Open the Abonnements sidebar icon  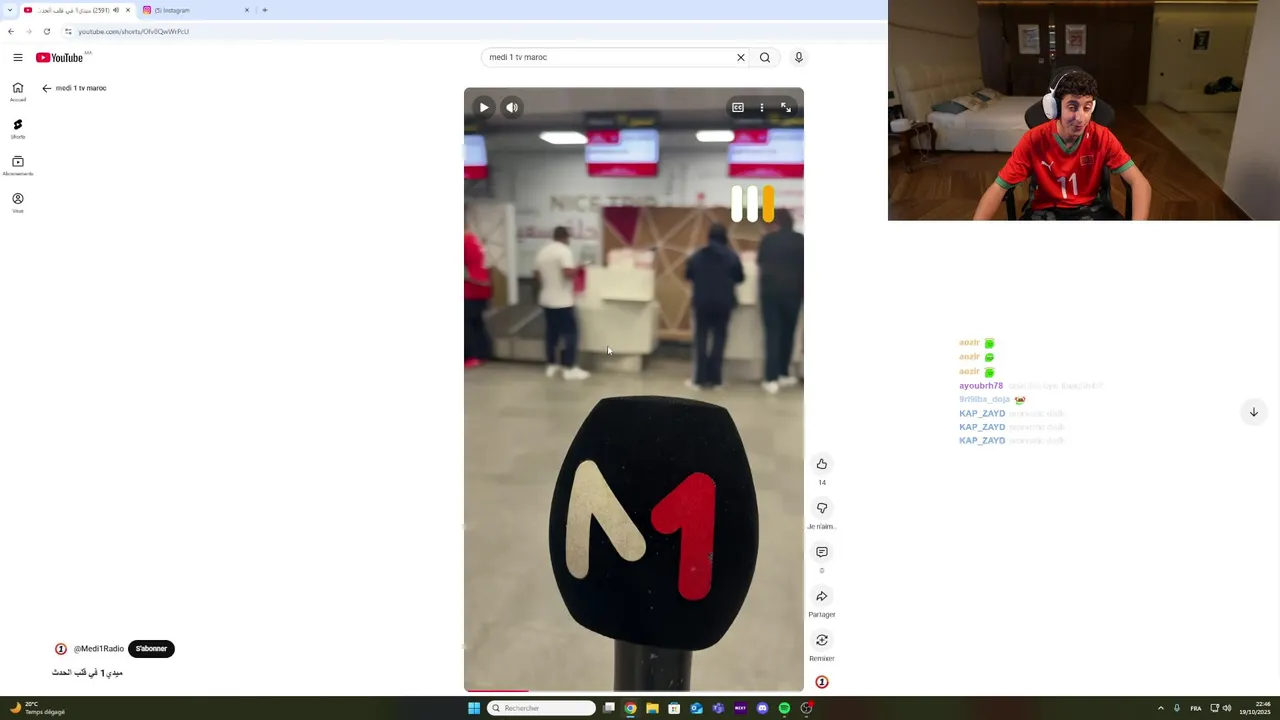point(18,165)
